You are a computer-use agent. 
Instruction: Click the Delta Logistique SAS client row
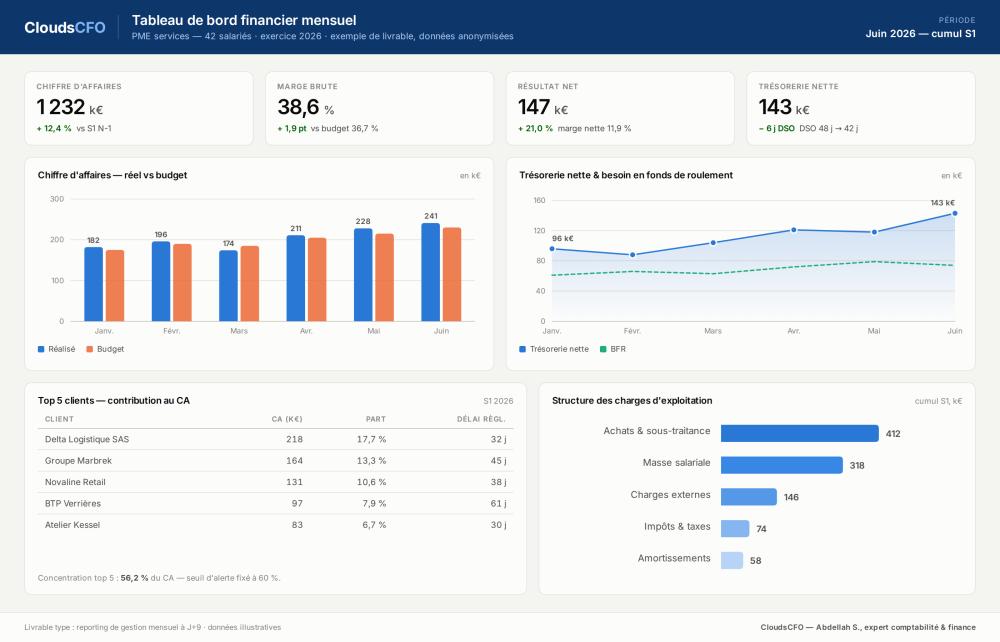point(276,439)
